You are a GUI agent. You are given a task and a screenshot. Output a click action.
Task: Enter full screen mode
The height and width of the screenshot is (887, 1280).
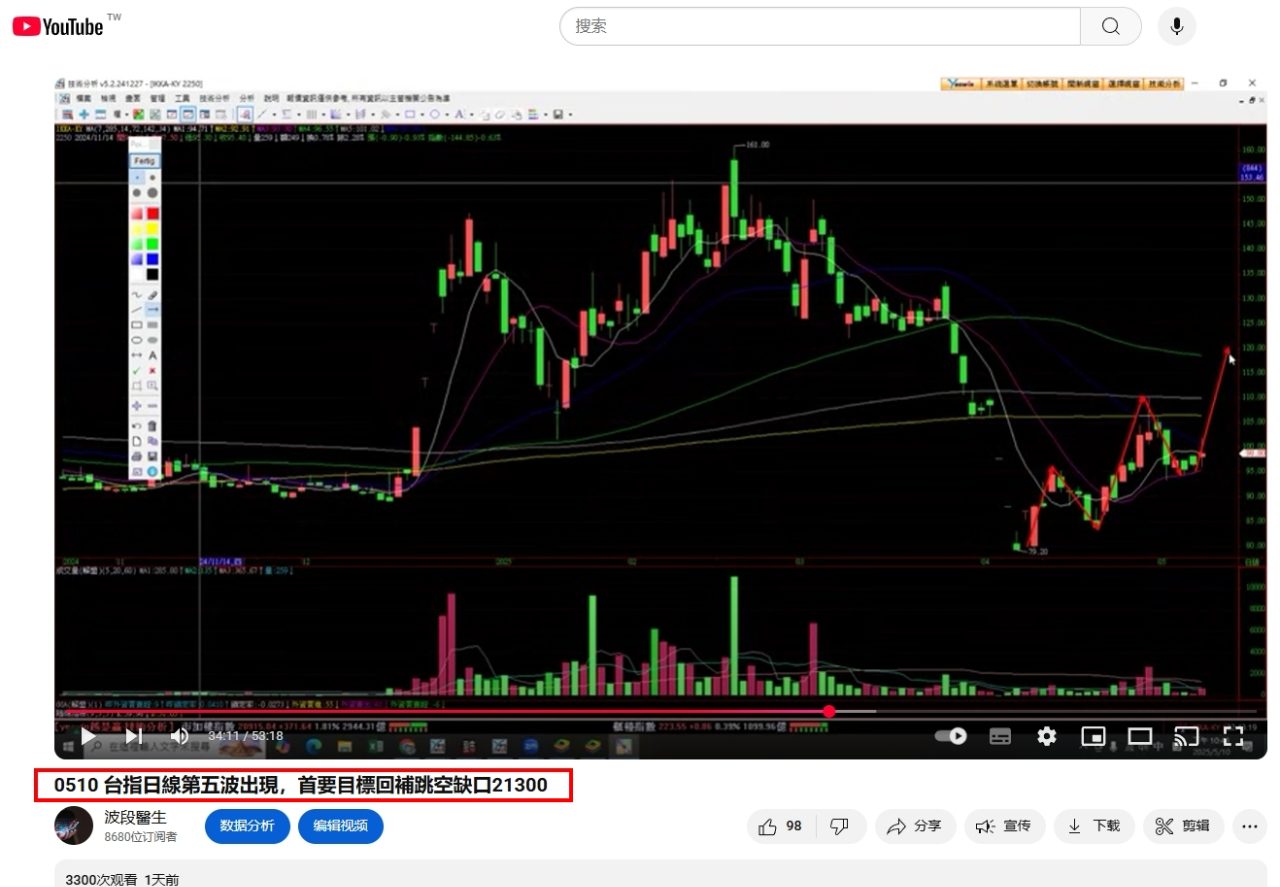(1233, 736)
